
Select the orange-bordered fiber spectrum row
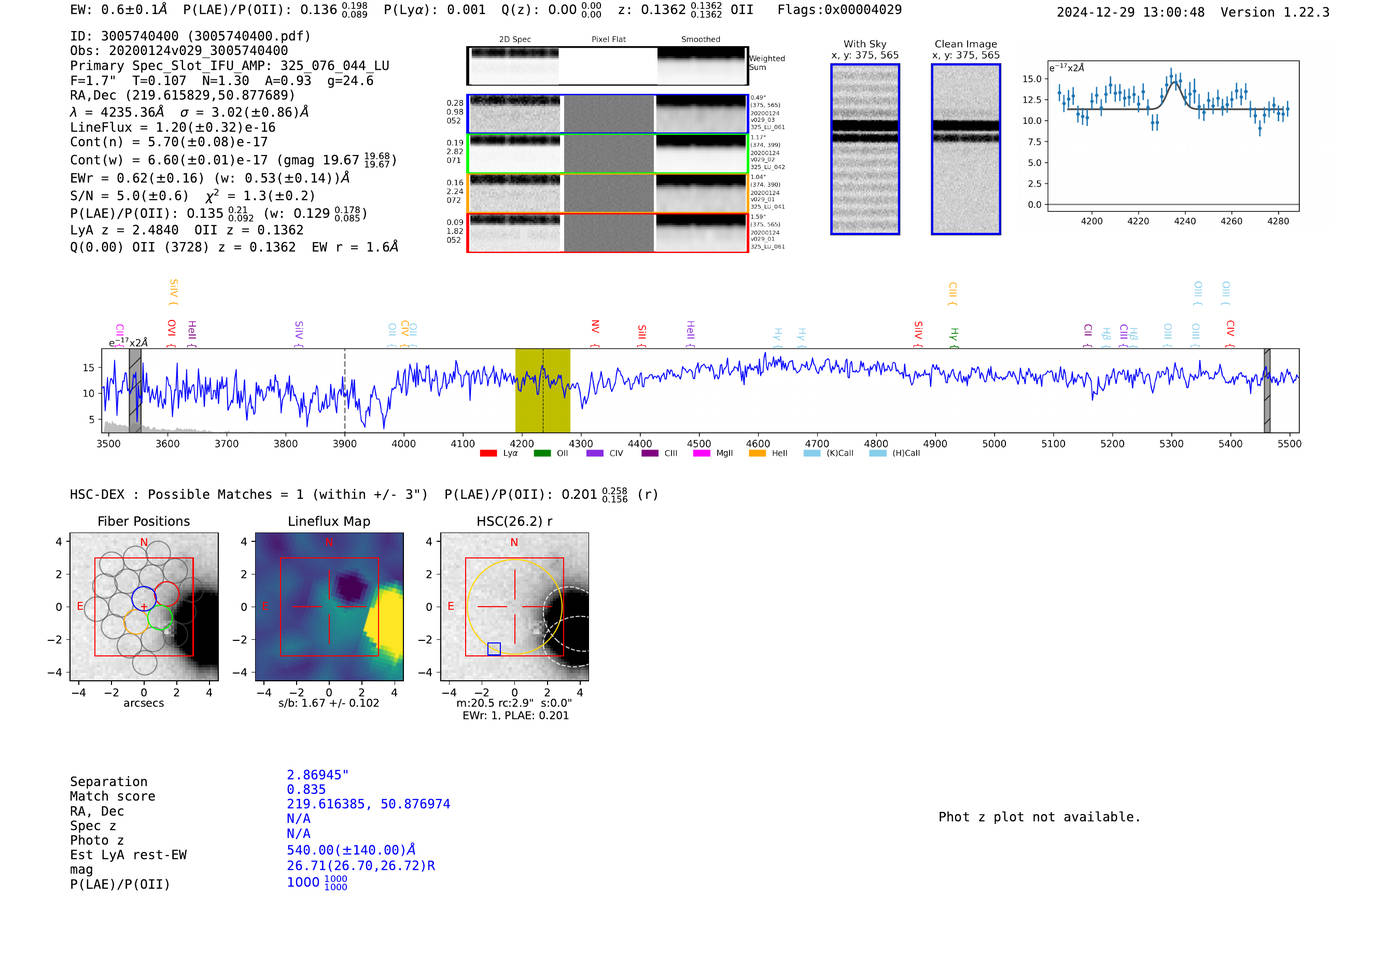coord(607,193)
